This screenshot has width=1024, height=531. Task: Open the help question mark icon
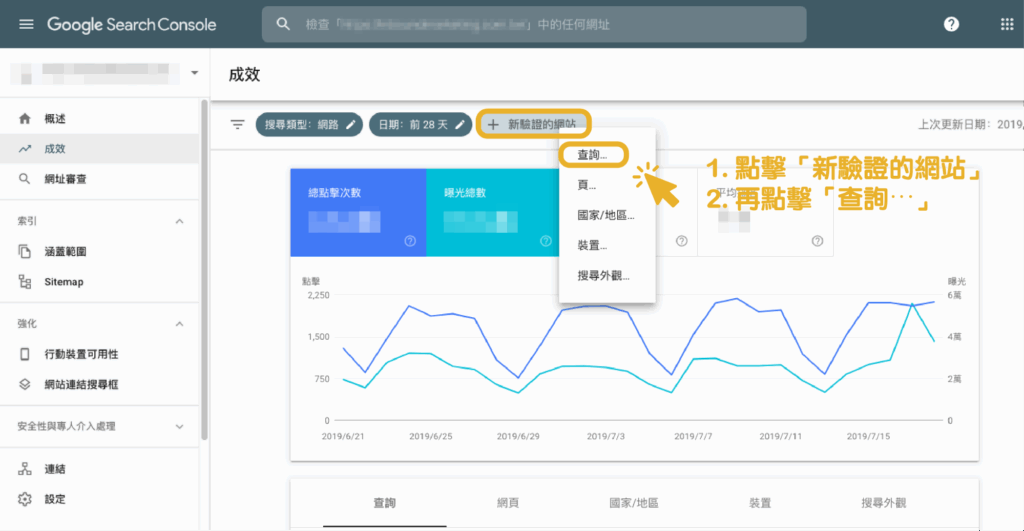click(x=952, y=24)
